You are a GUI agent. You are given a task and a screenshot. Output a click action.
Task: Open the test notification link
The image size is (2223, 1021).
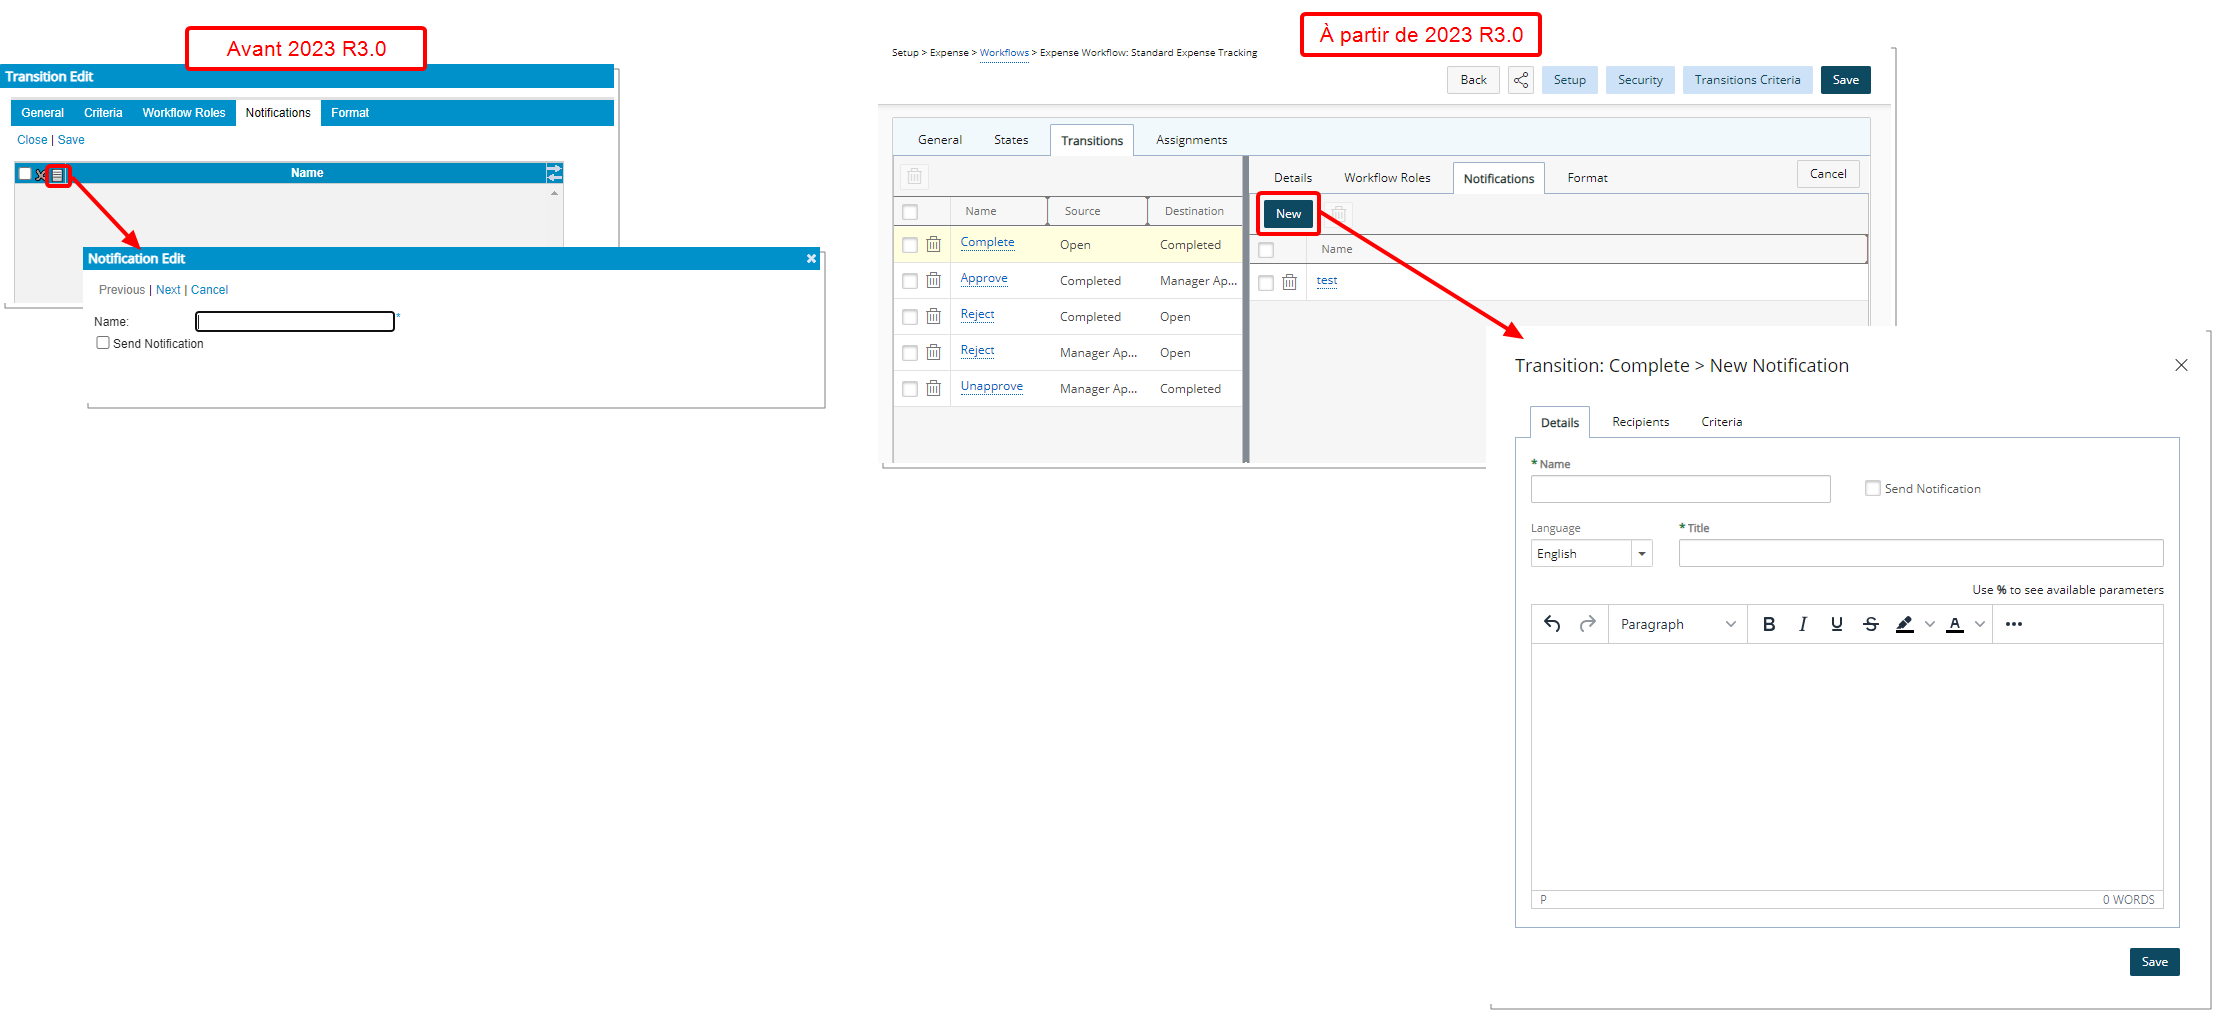tap(1327, 280)
